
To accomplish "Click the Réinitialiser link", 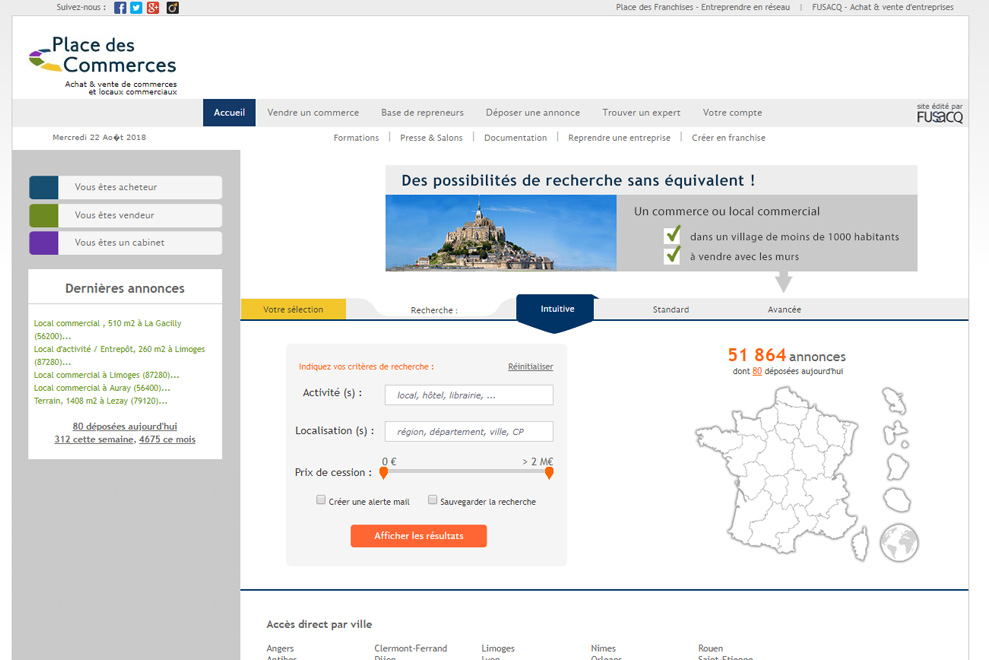I will pyautogui.click(x=530, y=367).
